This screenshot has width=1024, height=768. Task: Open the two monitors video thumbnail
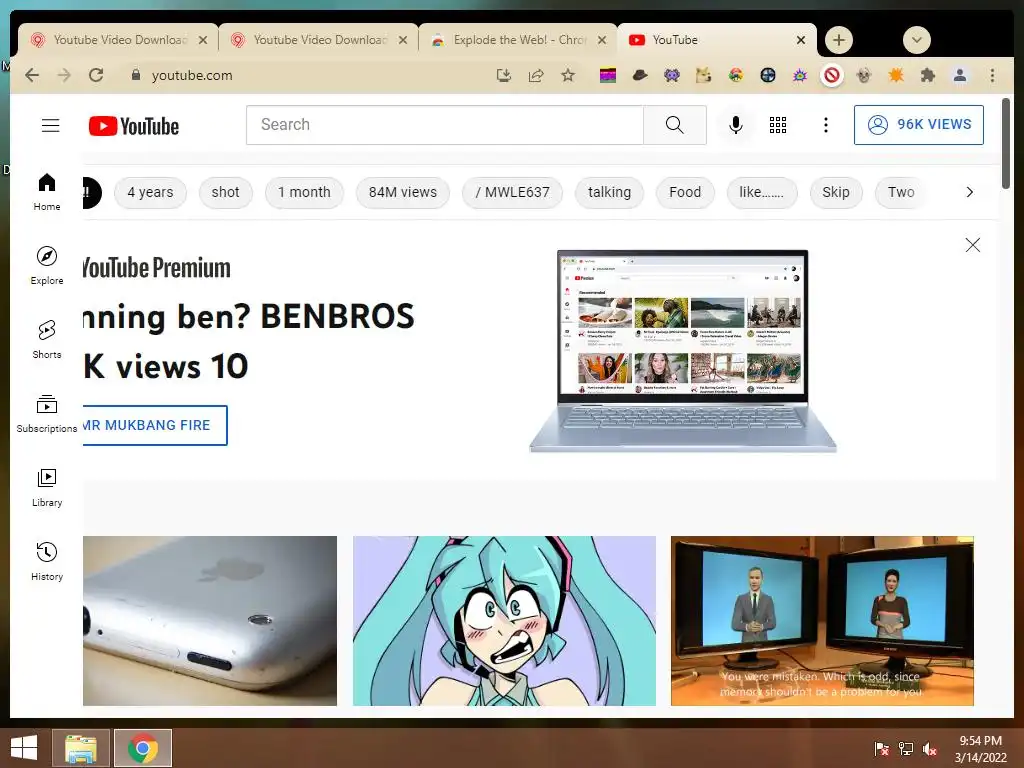[822, 620]
